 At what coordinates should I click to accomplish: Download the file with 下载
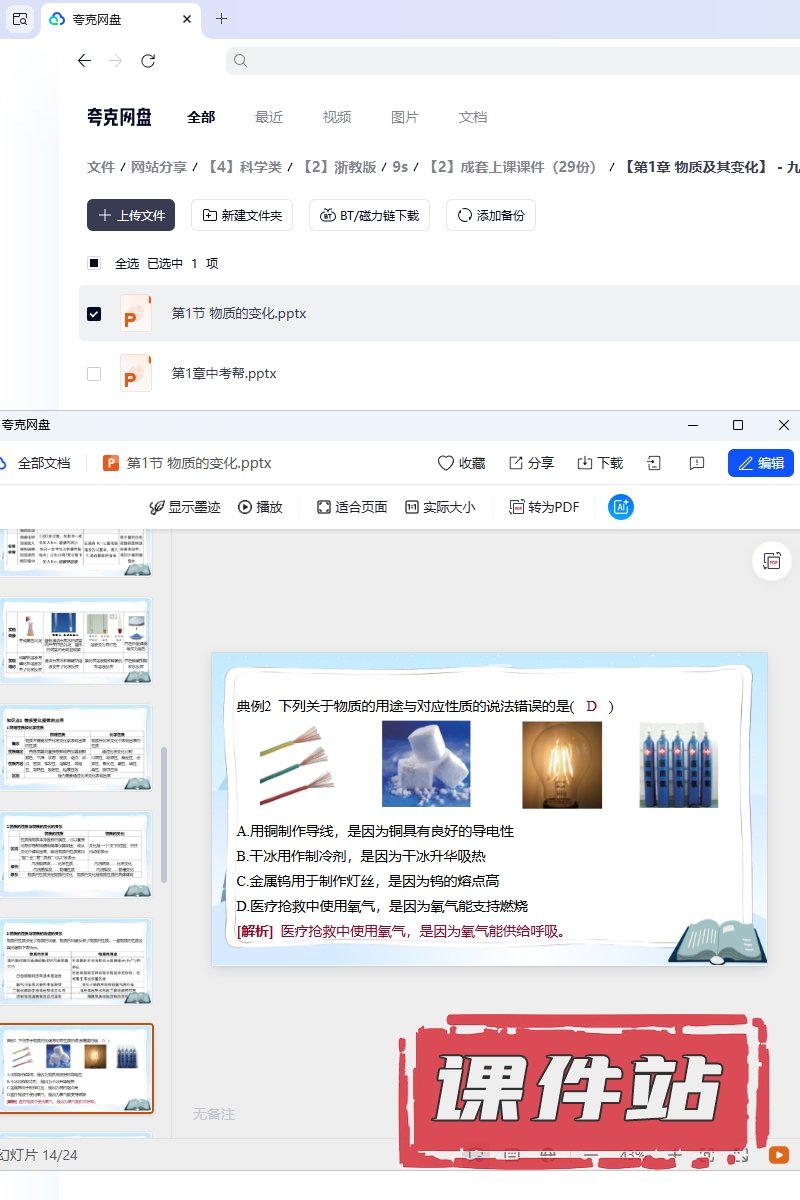[600, 463]
